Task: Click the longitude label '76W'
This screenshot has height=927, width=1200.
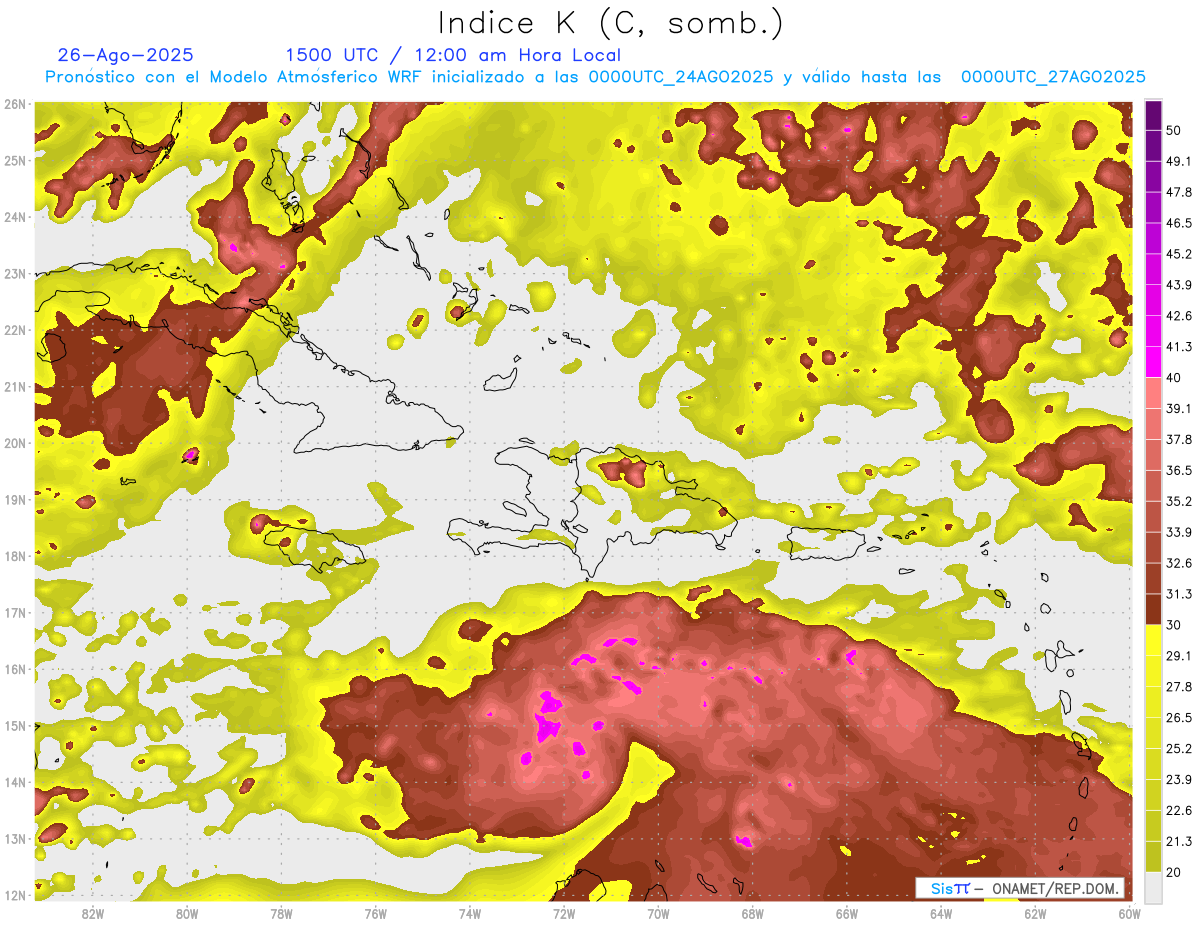Action: (375, 914)
